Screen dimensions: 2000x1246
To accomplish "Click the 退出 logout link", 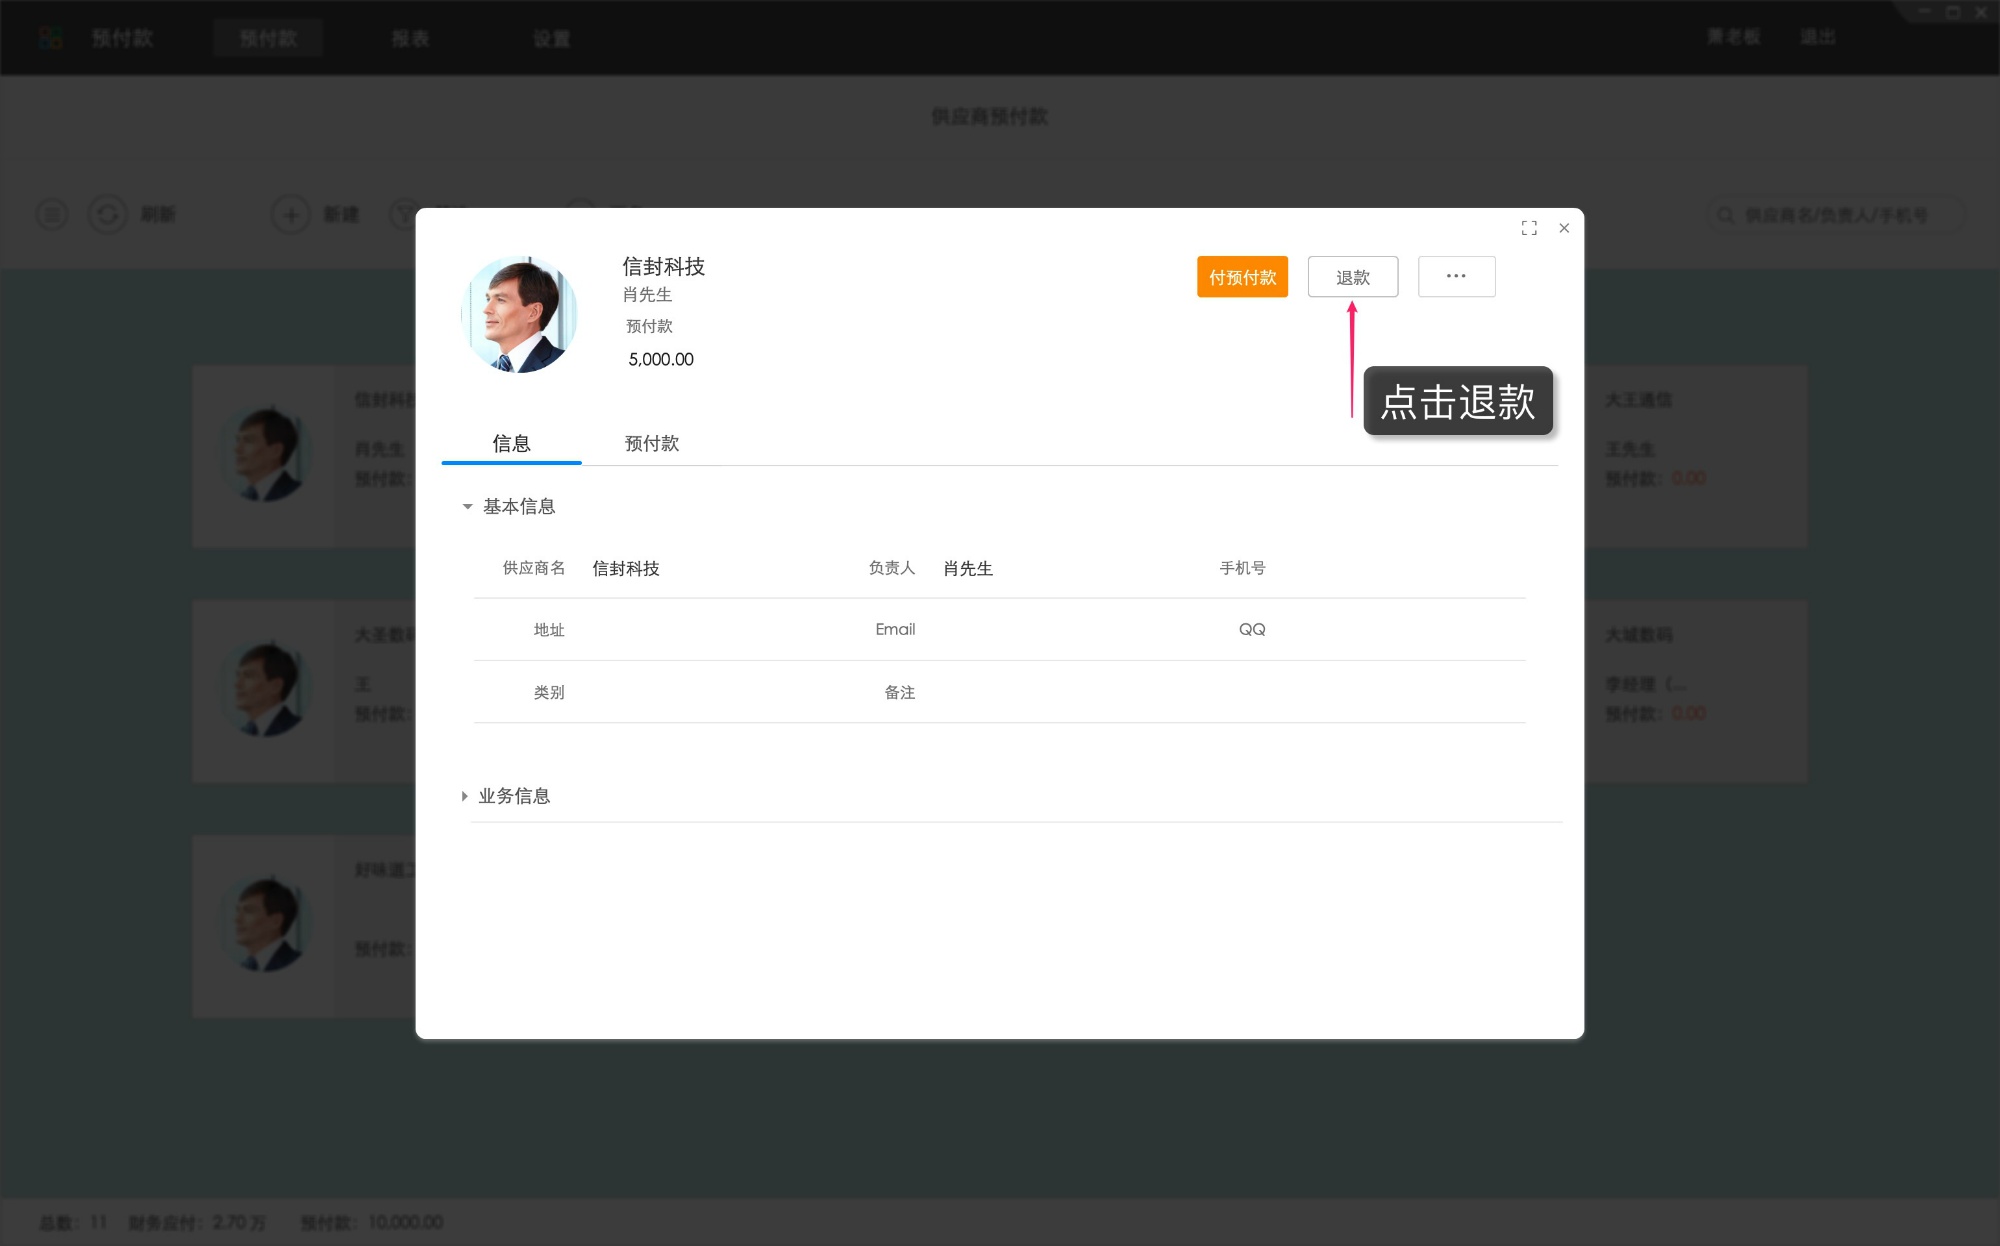I will [x=1819, y=36].
